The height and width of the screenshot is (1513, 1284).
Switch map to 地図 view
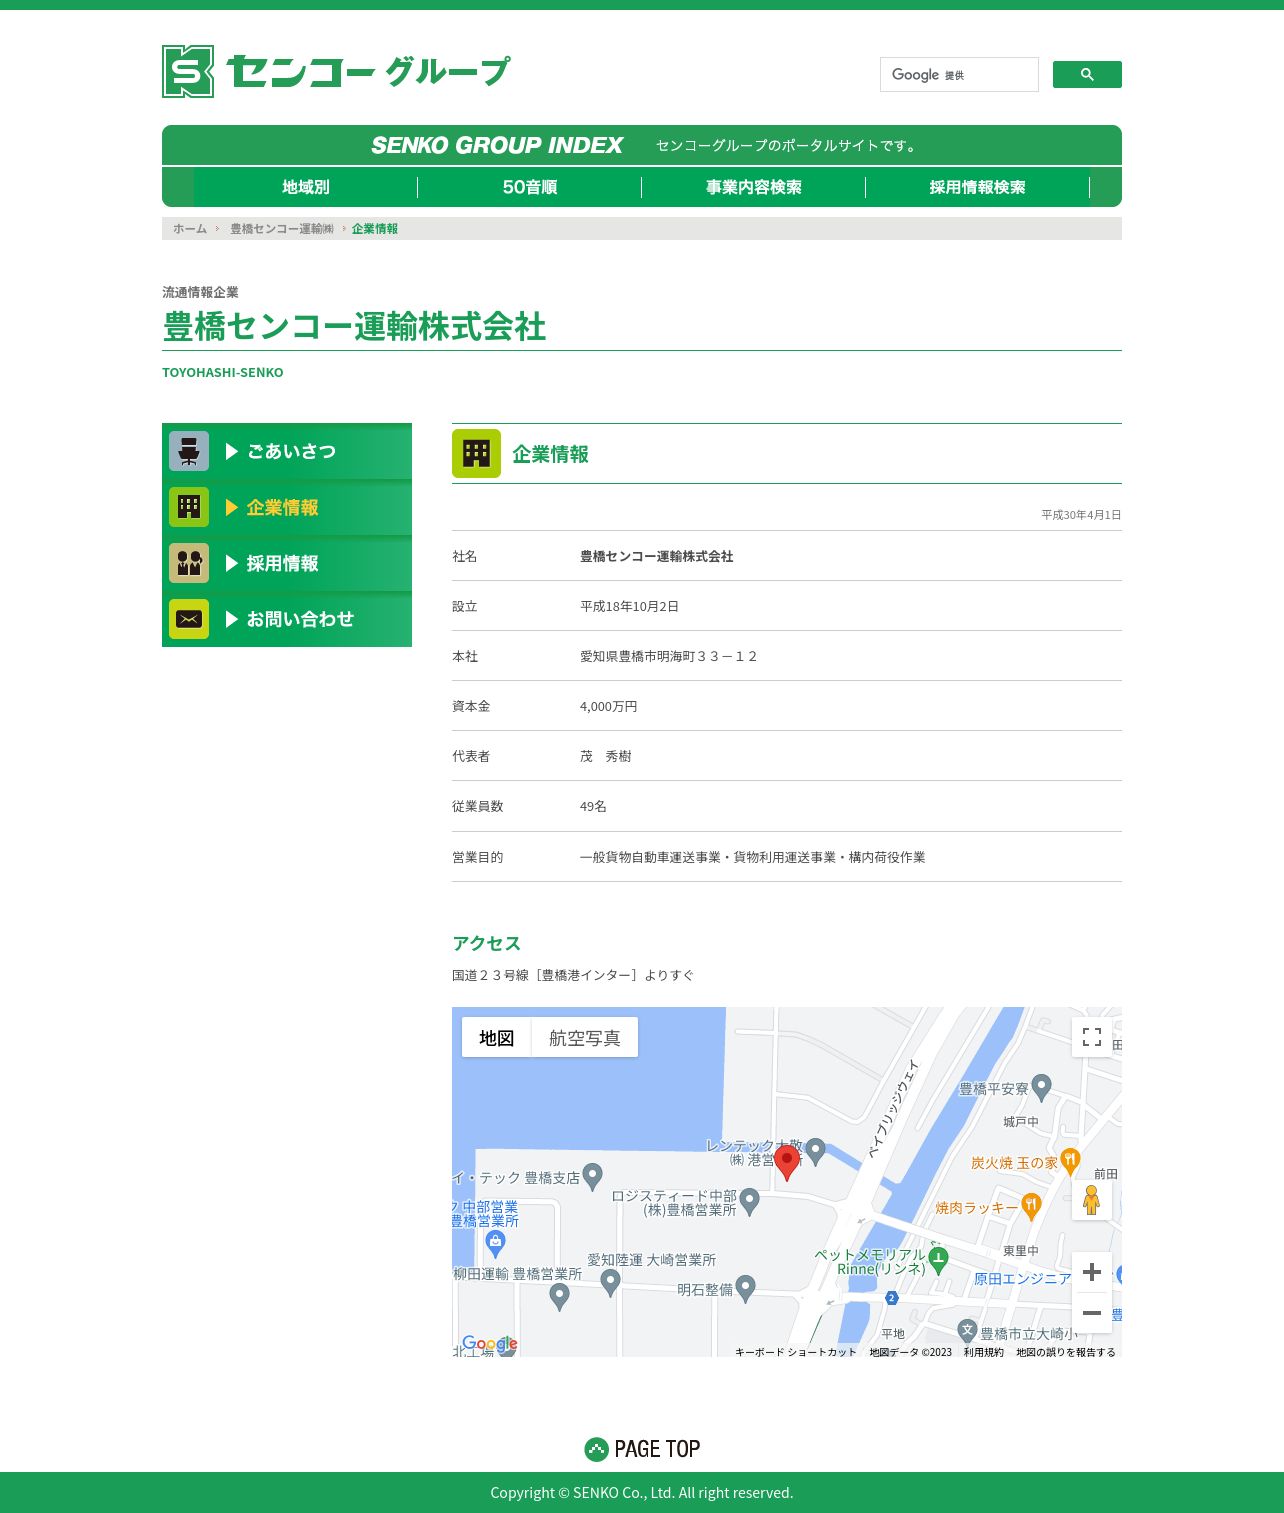(496, 1038)
